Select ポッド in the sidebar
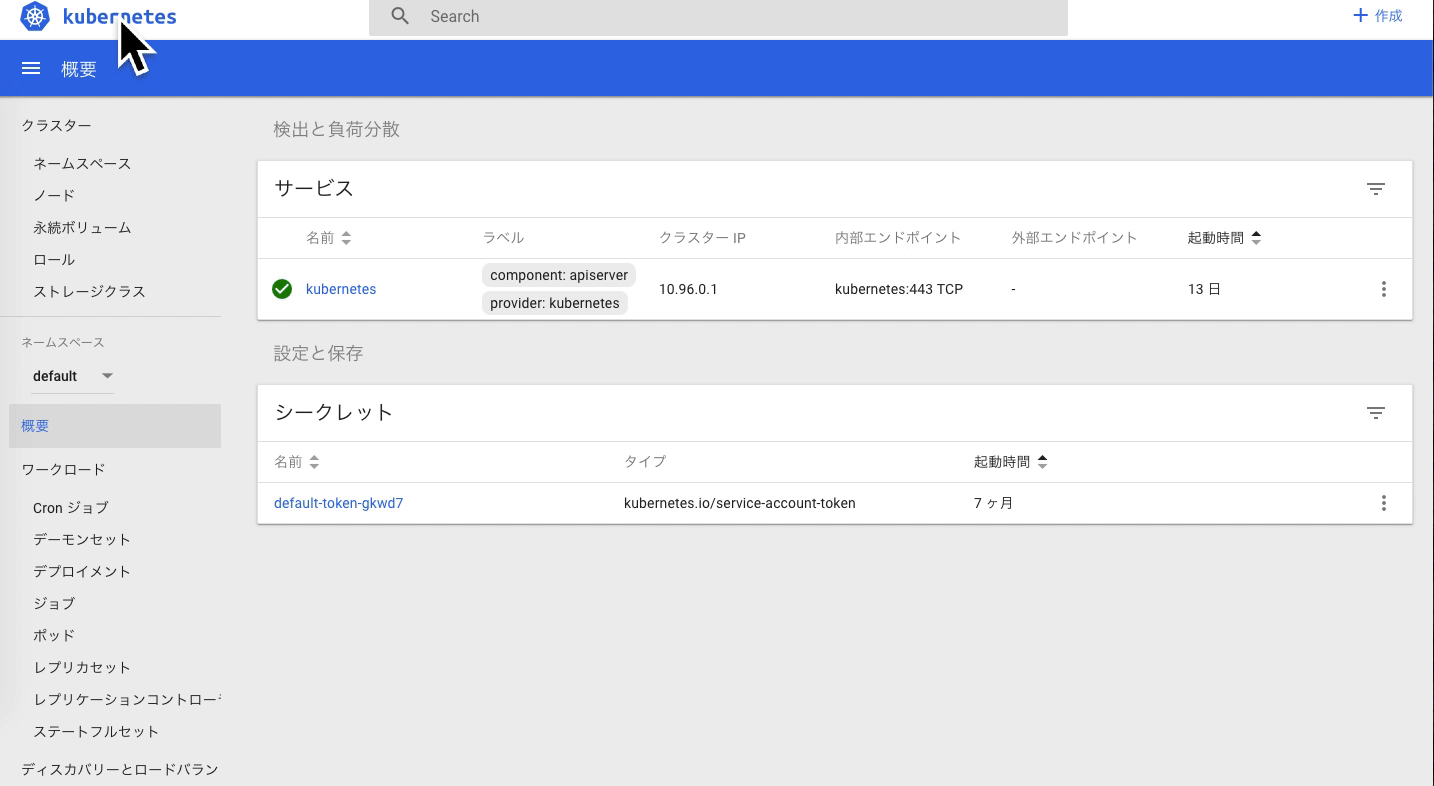This screenshot has height=786, width=1434. tap(54, 635)
